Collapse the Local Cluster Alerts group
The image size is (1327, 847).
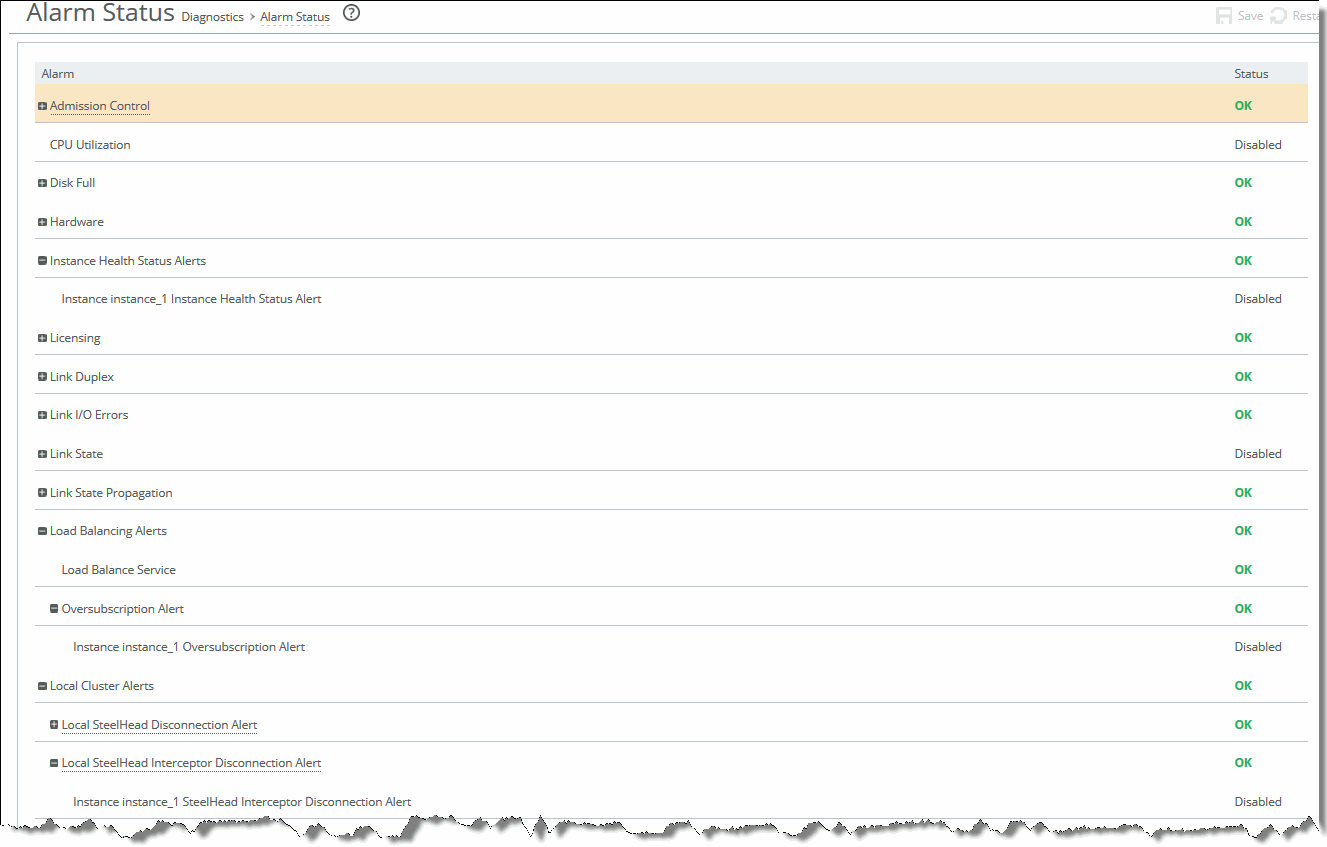pos(42,686)
